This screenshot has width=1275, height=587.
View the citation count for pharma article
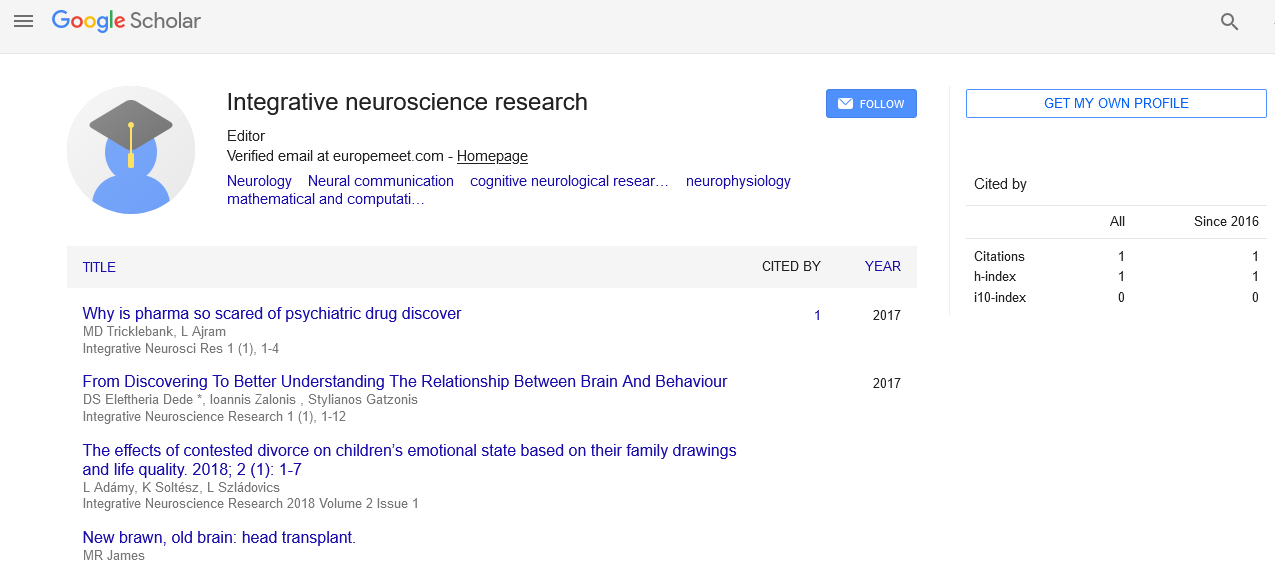click(x=817, y=315)
